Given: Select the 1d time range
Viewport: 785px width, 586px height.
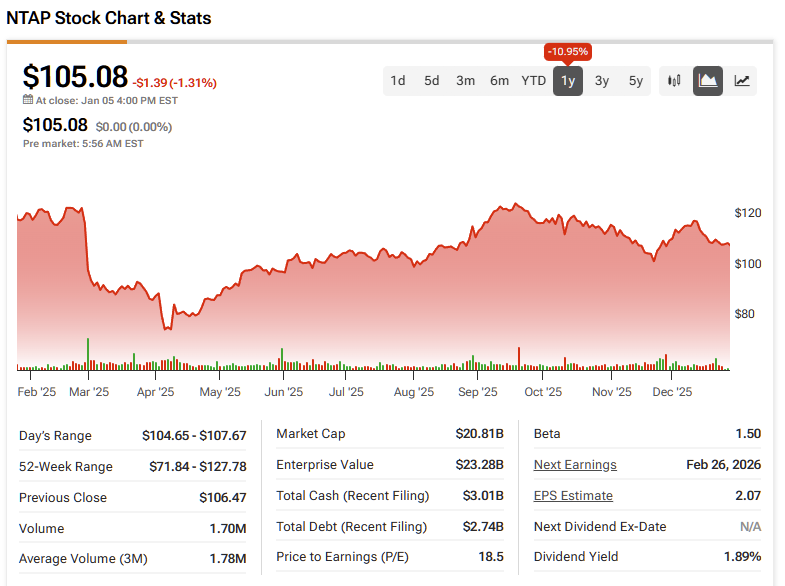Looking at the screenshot, I should pos(398,81).
